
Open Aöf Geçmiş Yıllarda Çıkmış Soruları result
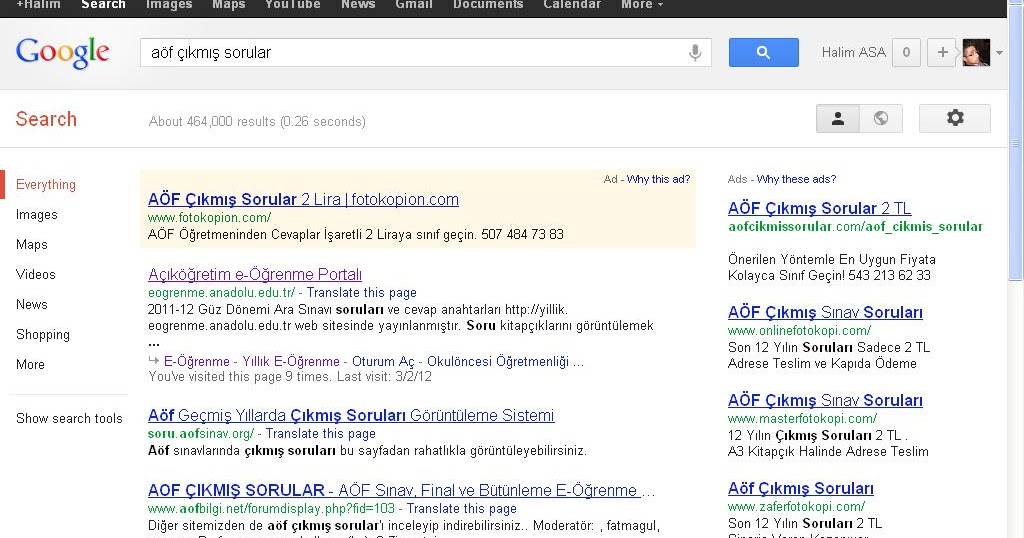click(351, 416)
